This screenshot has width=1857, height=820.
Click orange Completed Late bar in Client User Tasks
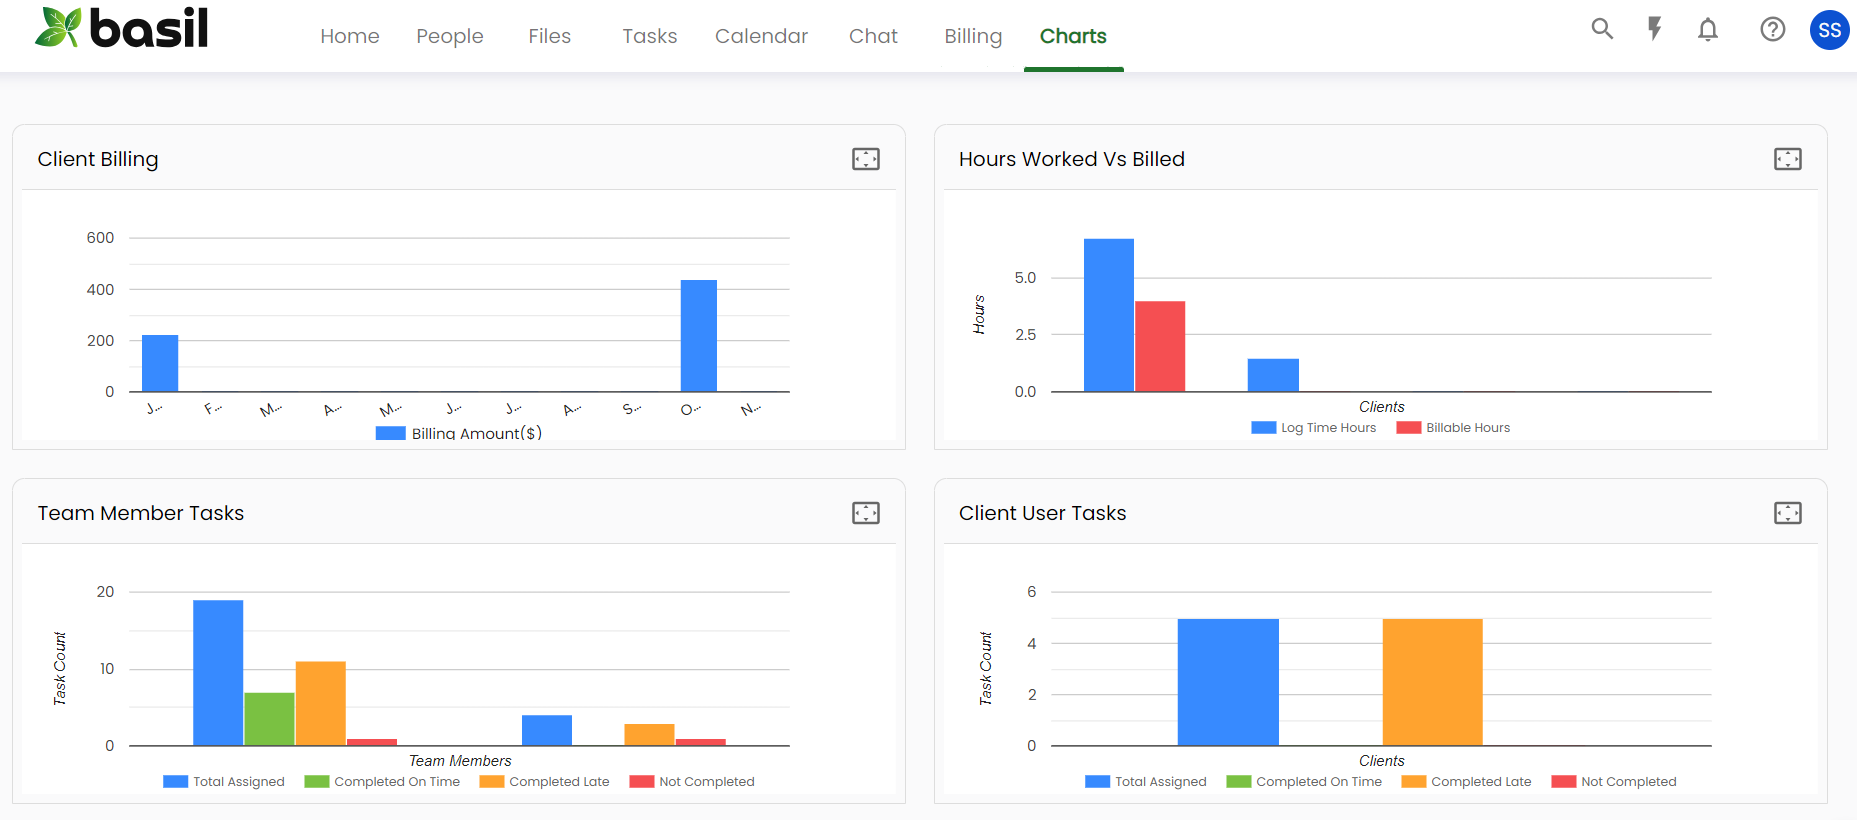(1432, 682)
